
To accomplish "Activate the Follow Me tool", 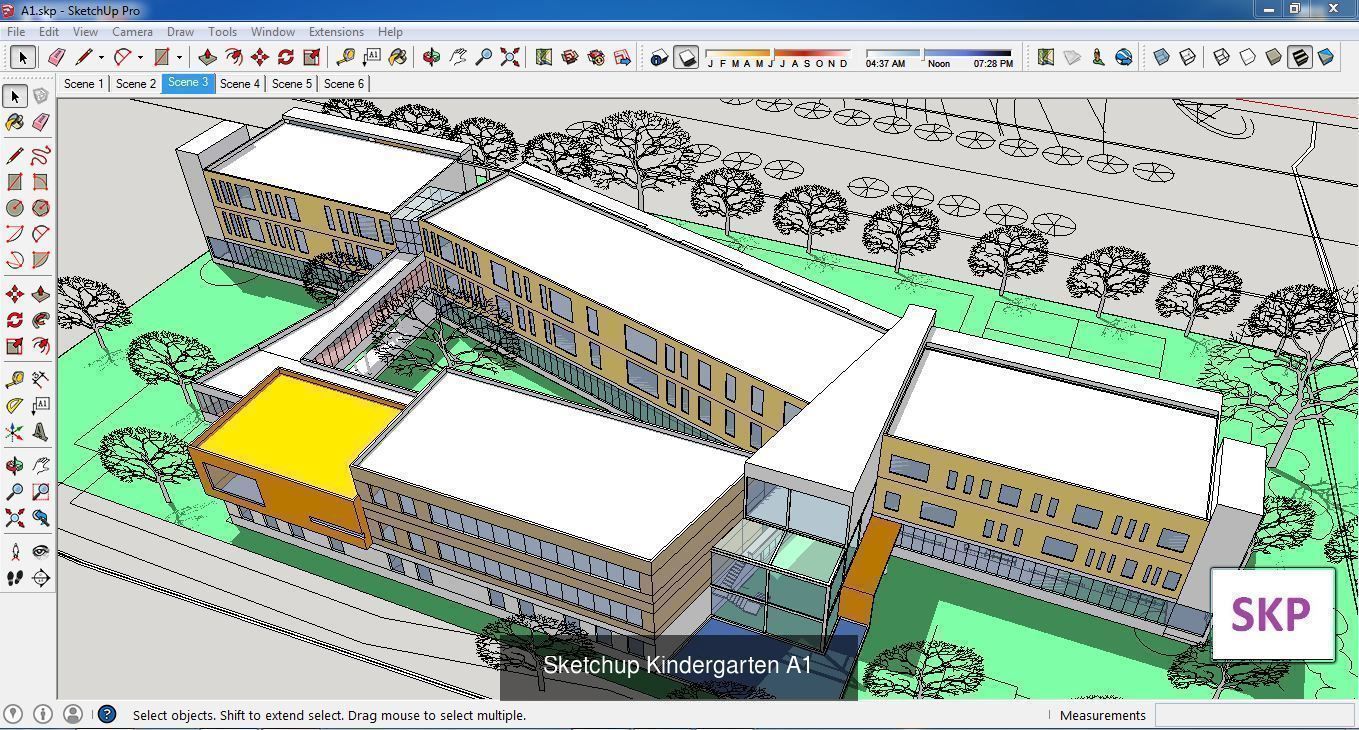I will point(40,320).
